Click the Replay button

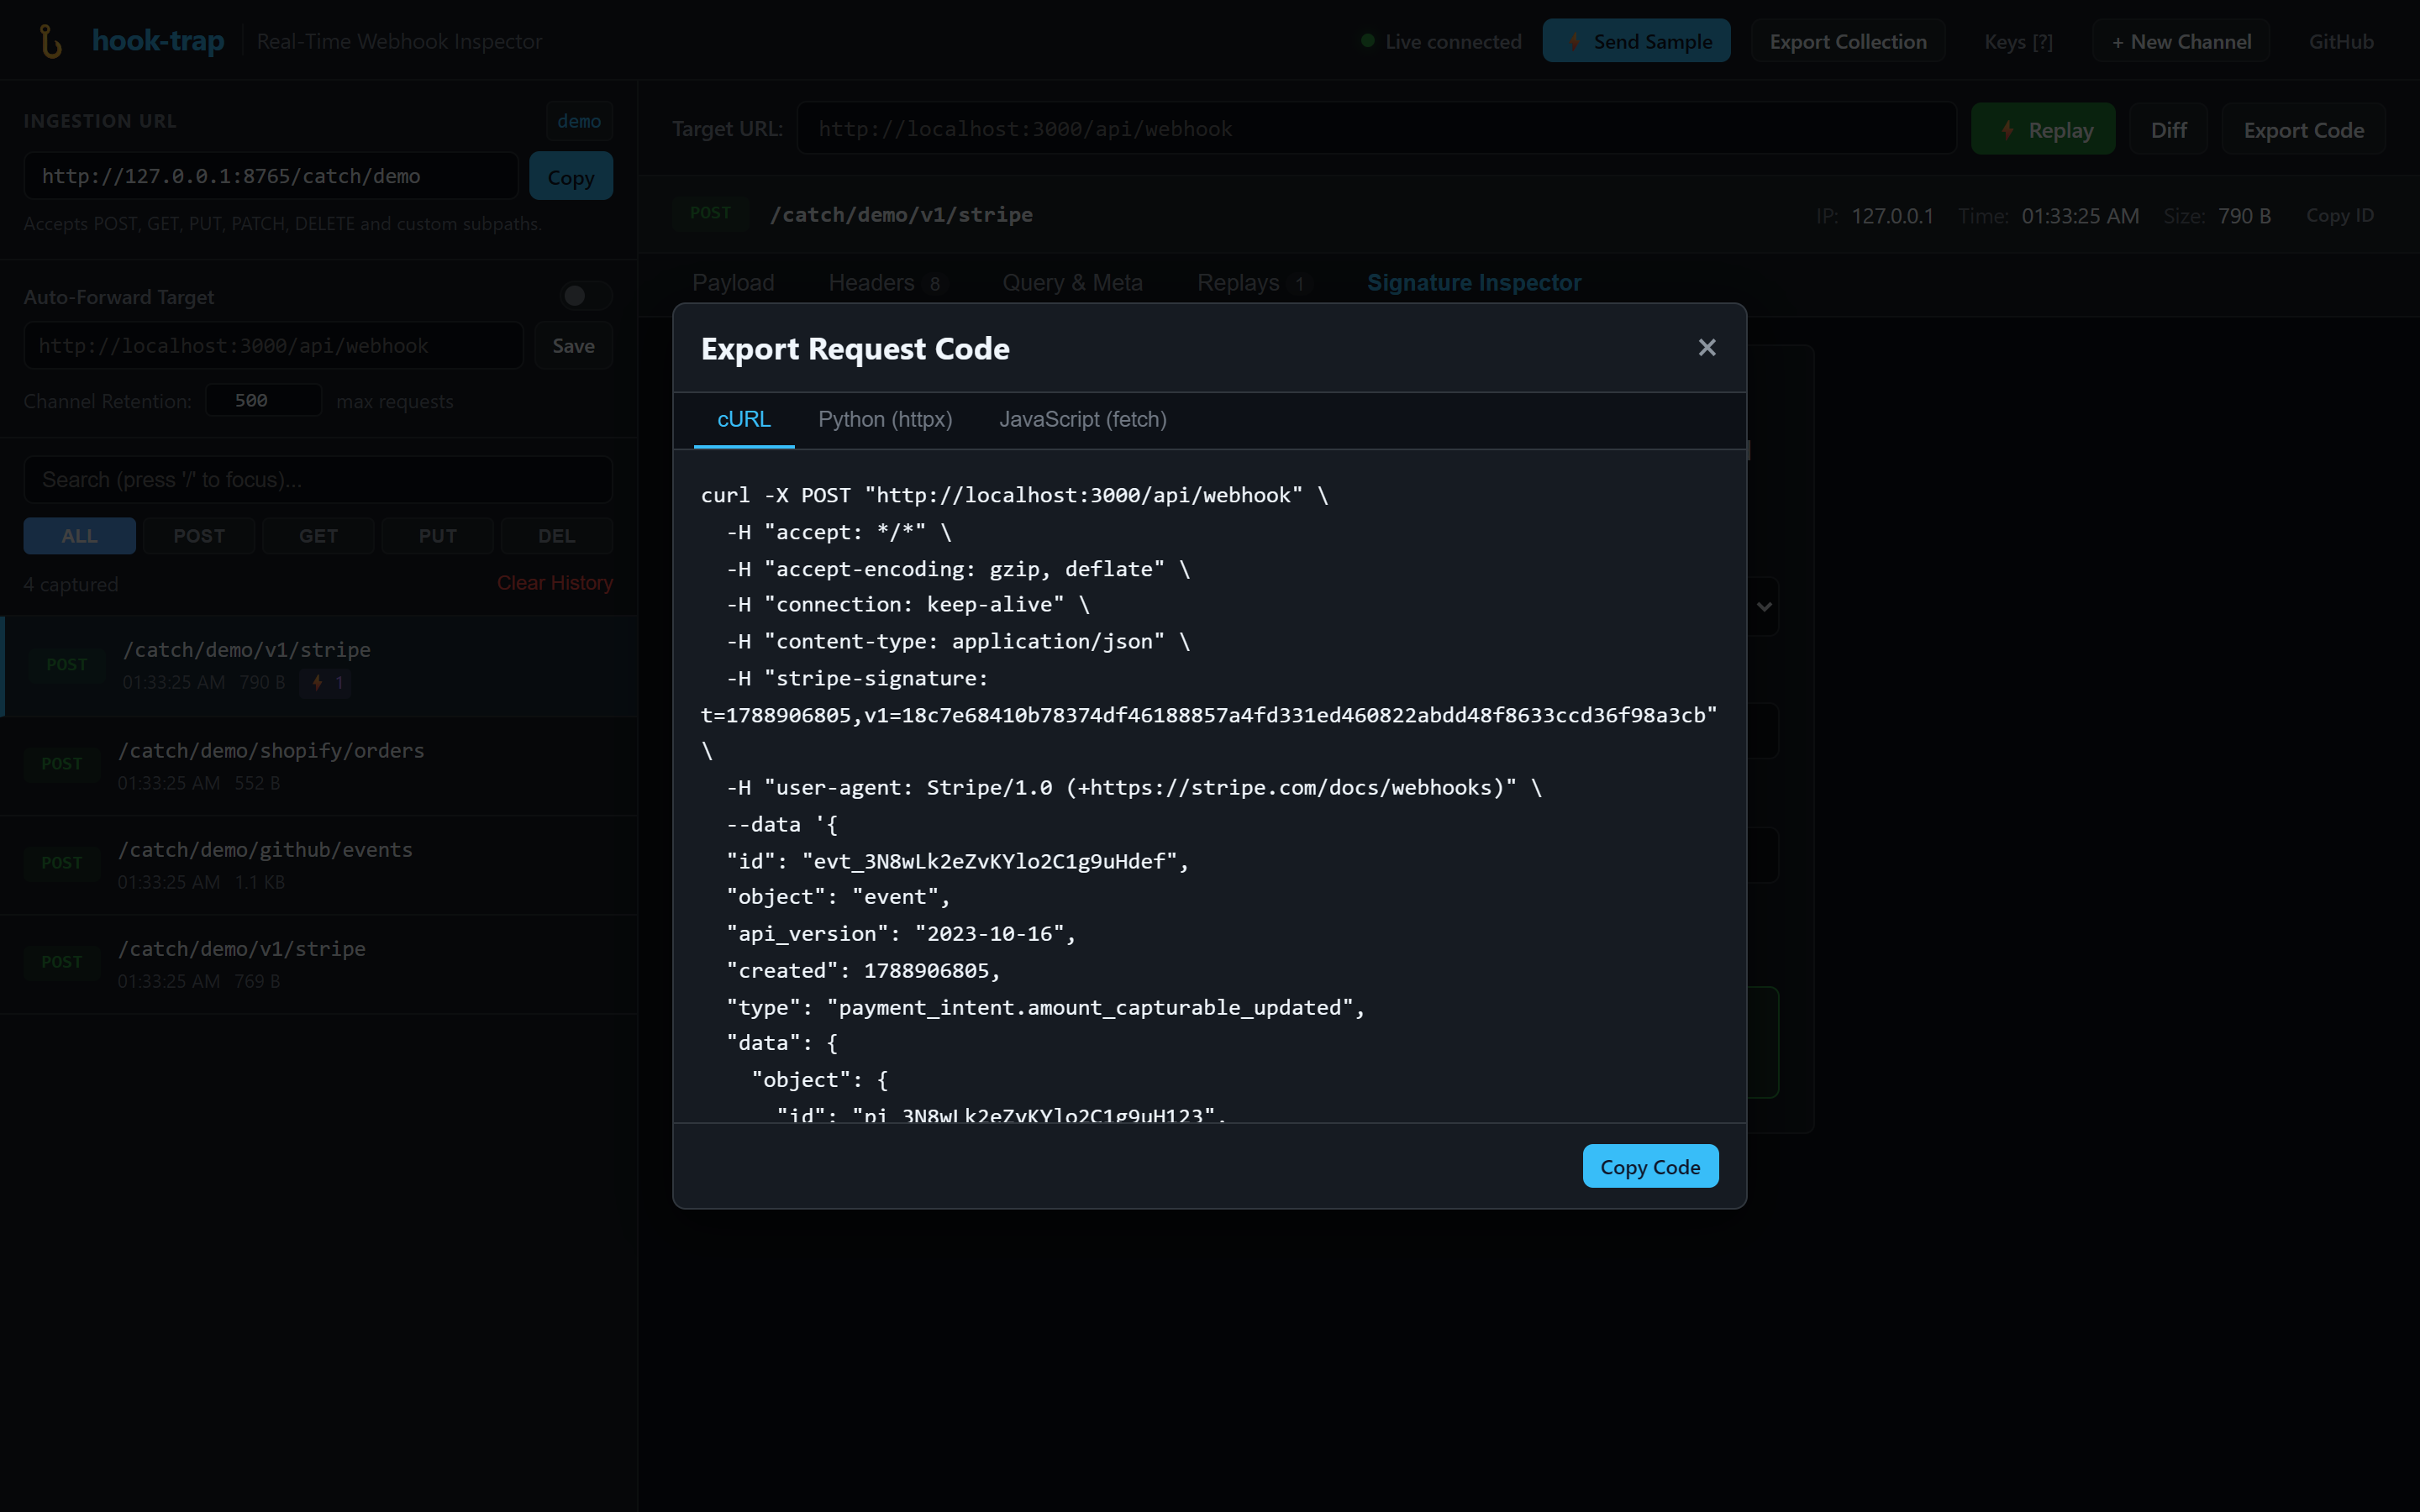click(2043, 129)
